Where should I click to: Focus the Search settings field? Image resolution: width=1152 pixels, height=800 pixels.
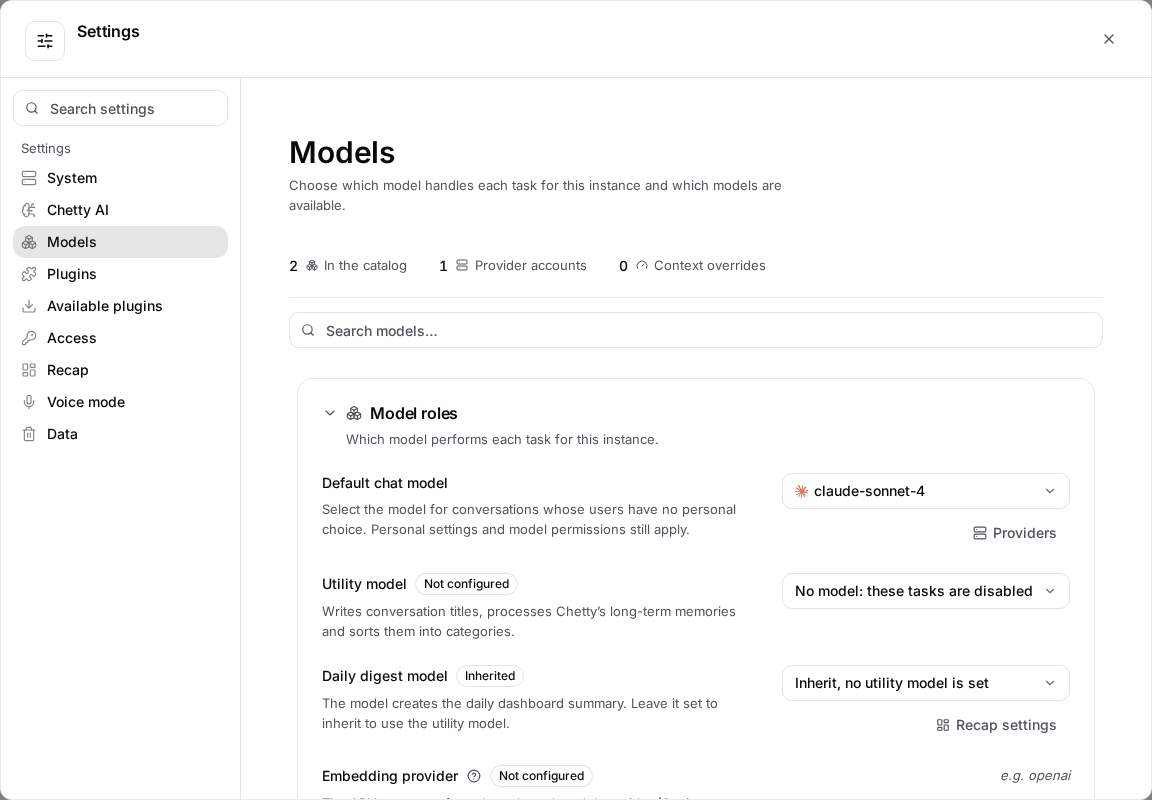(120, 109)
